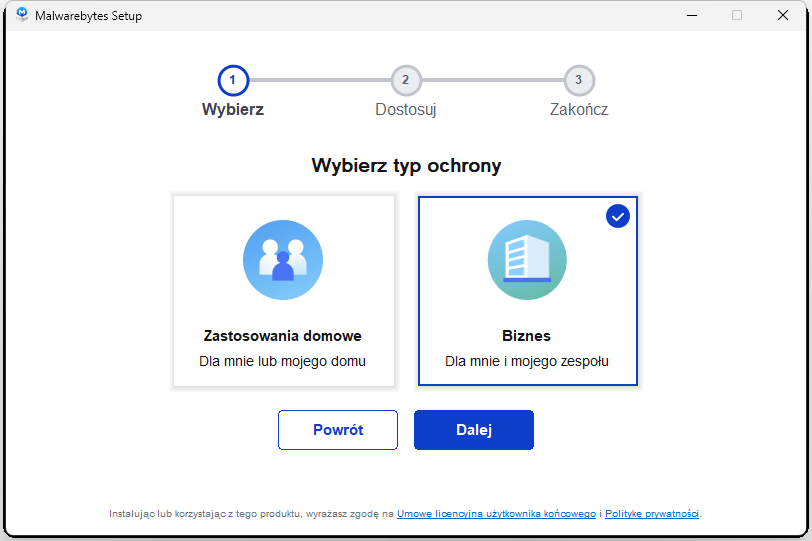Choose the Zastosowania domowe protection card

click(x=283, y=291)
